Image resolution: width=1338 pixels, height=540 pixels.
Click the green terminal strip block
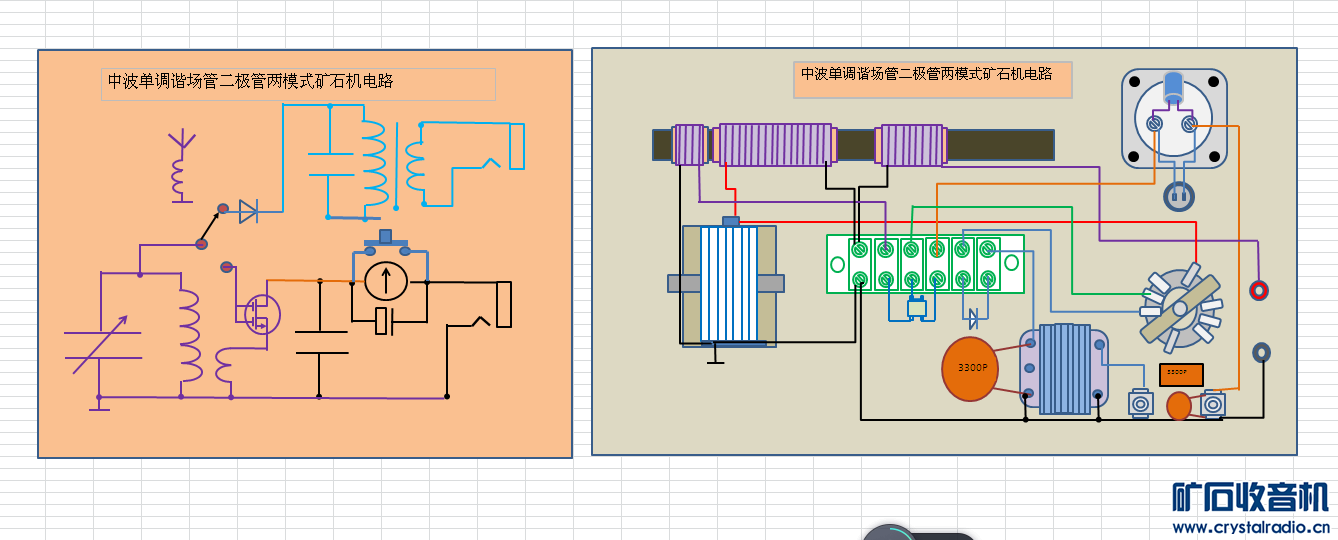point(924,264)
